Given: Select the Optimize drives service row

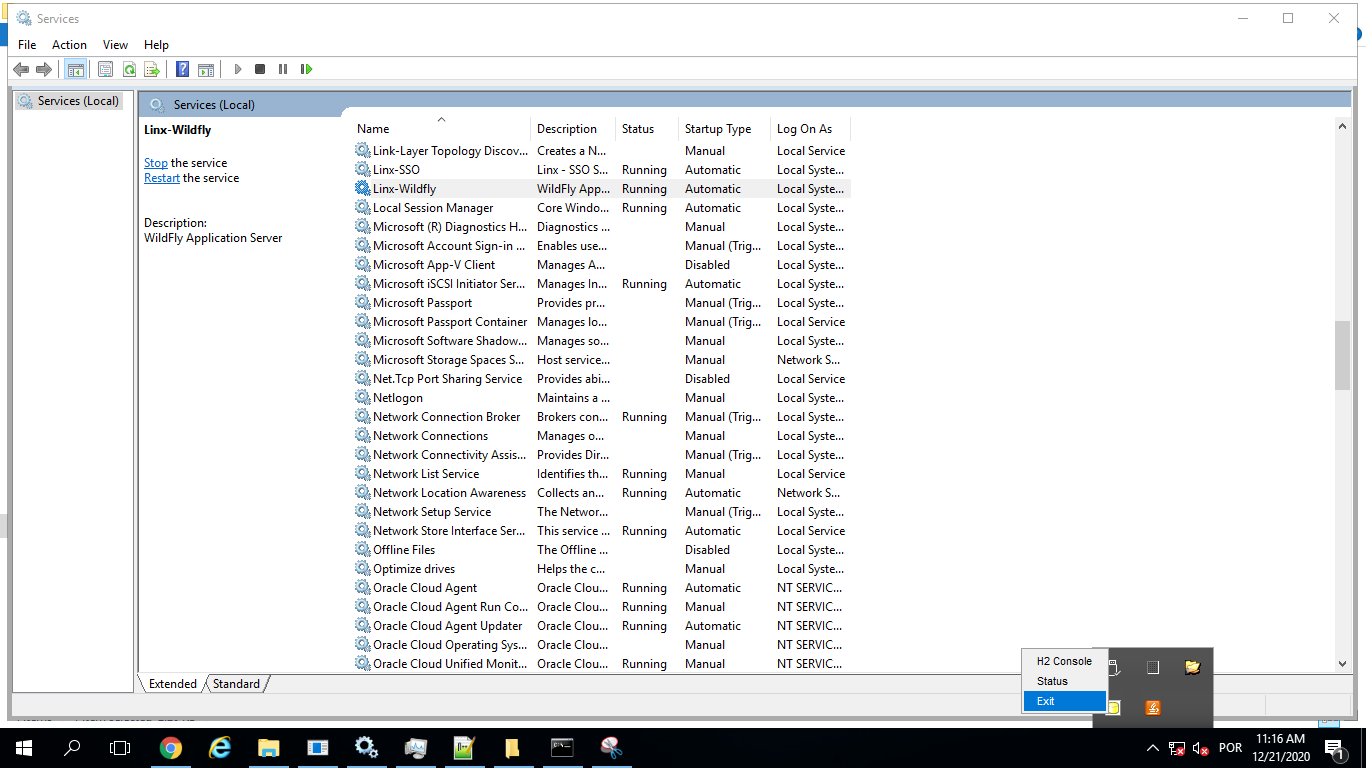Looking at the screenshot, I should pyautogui.click(x=600, y=569).
